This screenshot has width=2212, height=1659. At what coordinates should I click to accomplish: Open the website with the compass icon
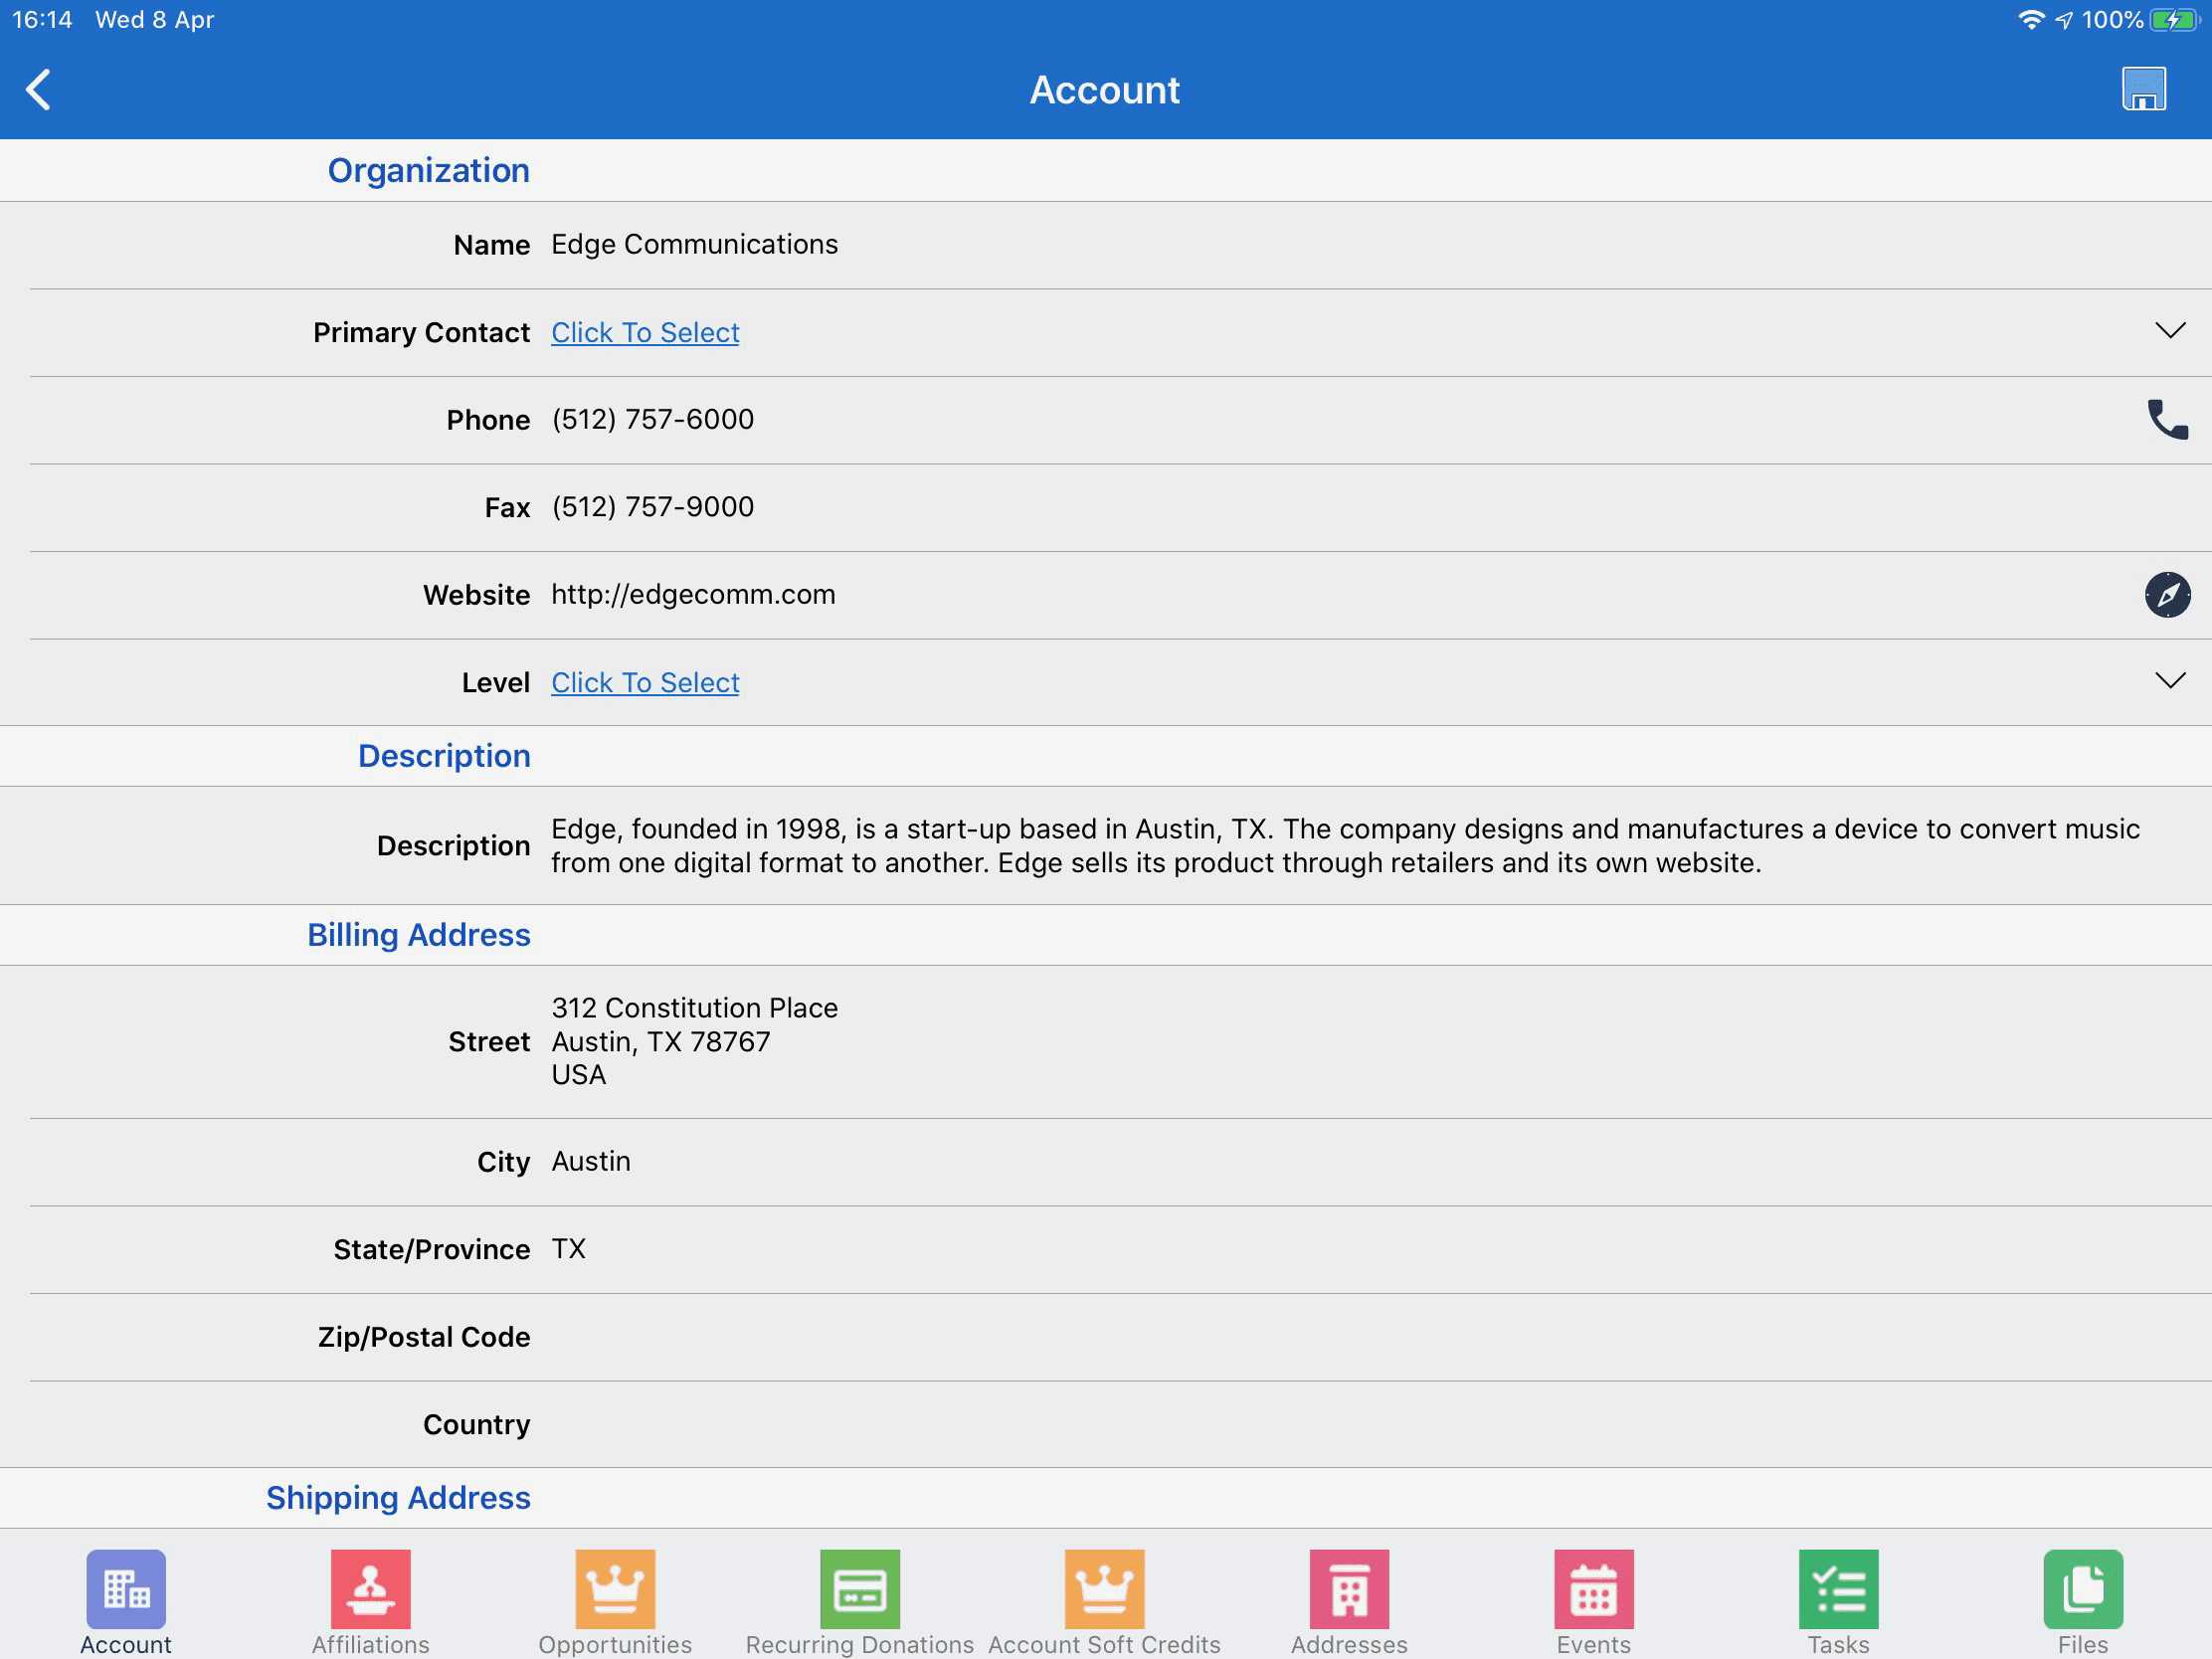(2167, 595)
